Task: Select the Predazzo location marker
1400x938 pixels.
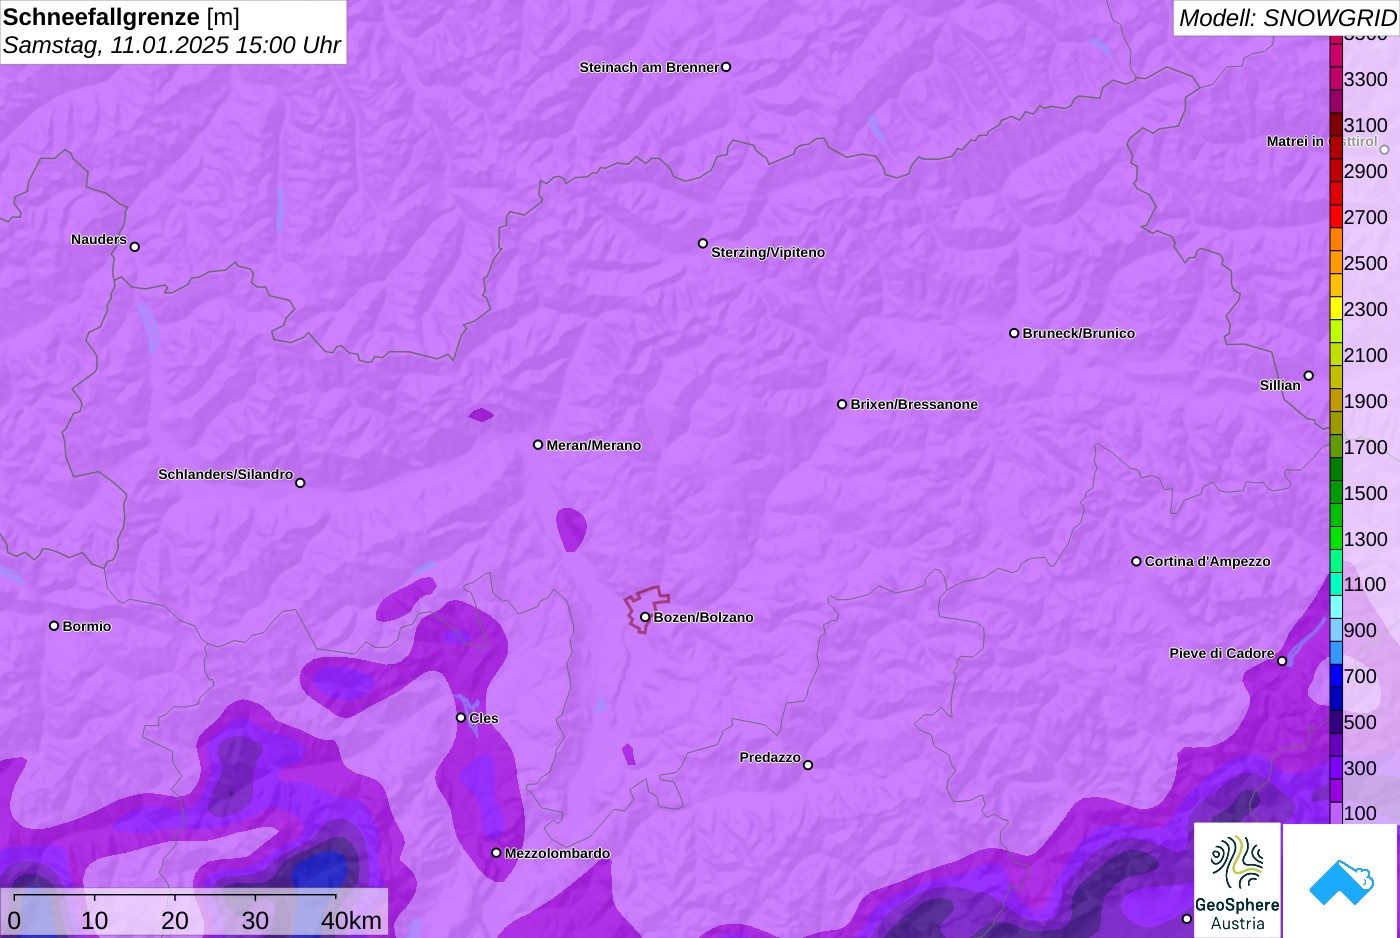Action: (x=808, y=765)
